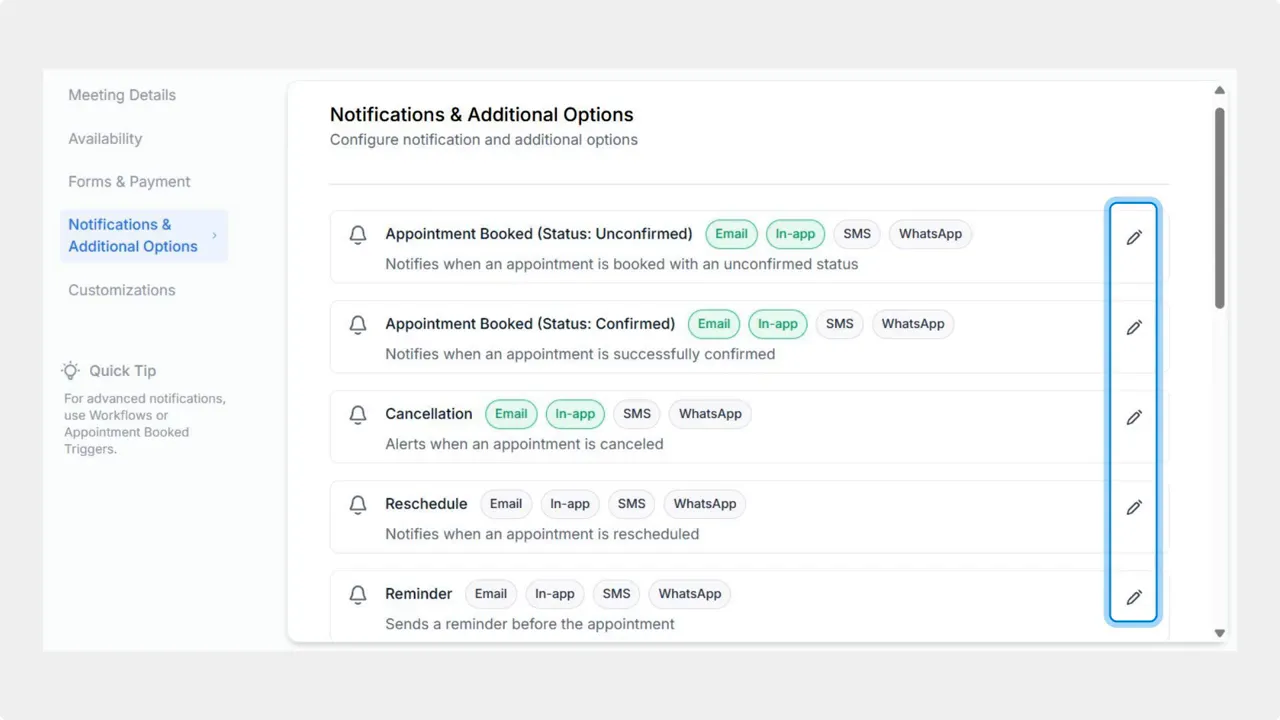1280x720 pixels.
Task: Click the bell icon beside Reminder
Action: [x=357, y=594]
